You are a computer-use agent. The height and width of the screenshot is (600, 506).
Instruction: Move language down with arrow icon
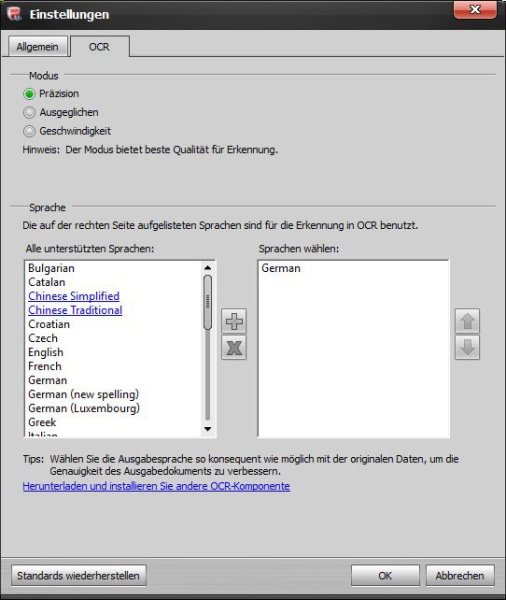click(467, 347)
